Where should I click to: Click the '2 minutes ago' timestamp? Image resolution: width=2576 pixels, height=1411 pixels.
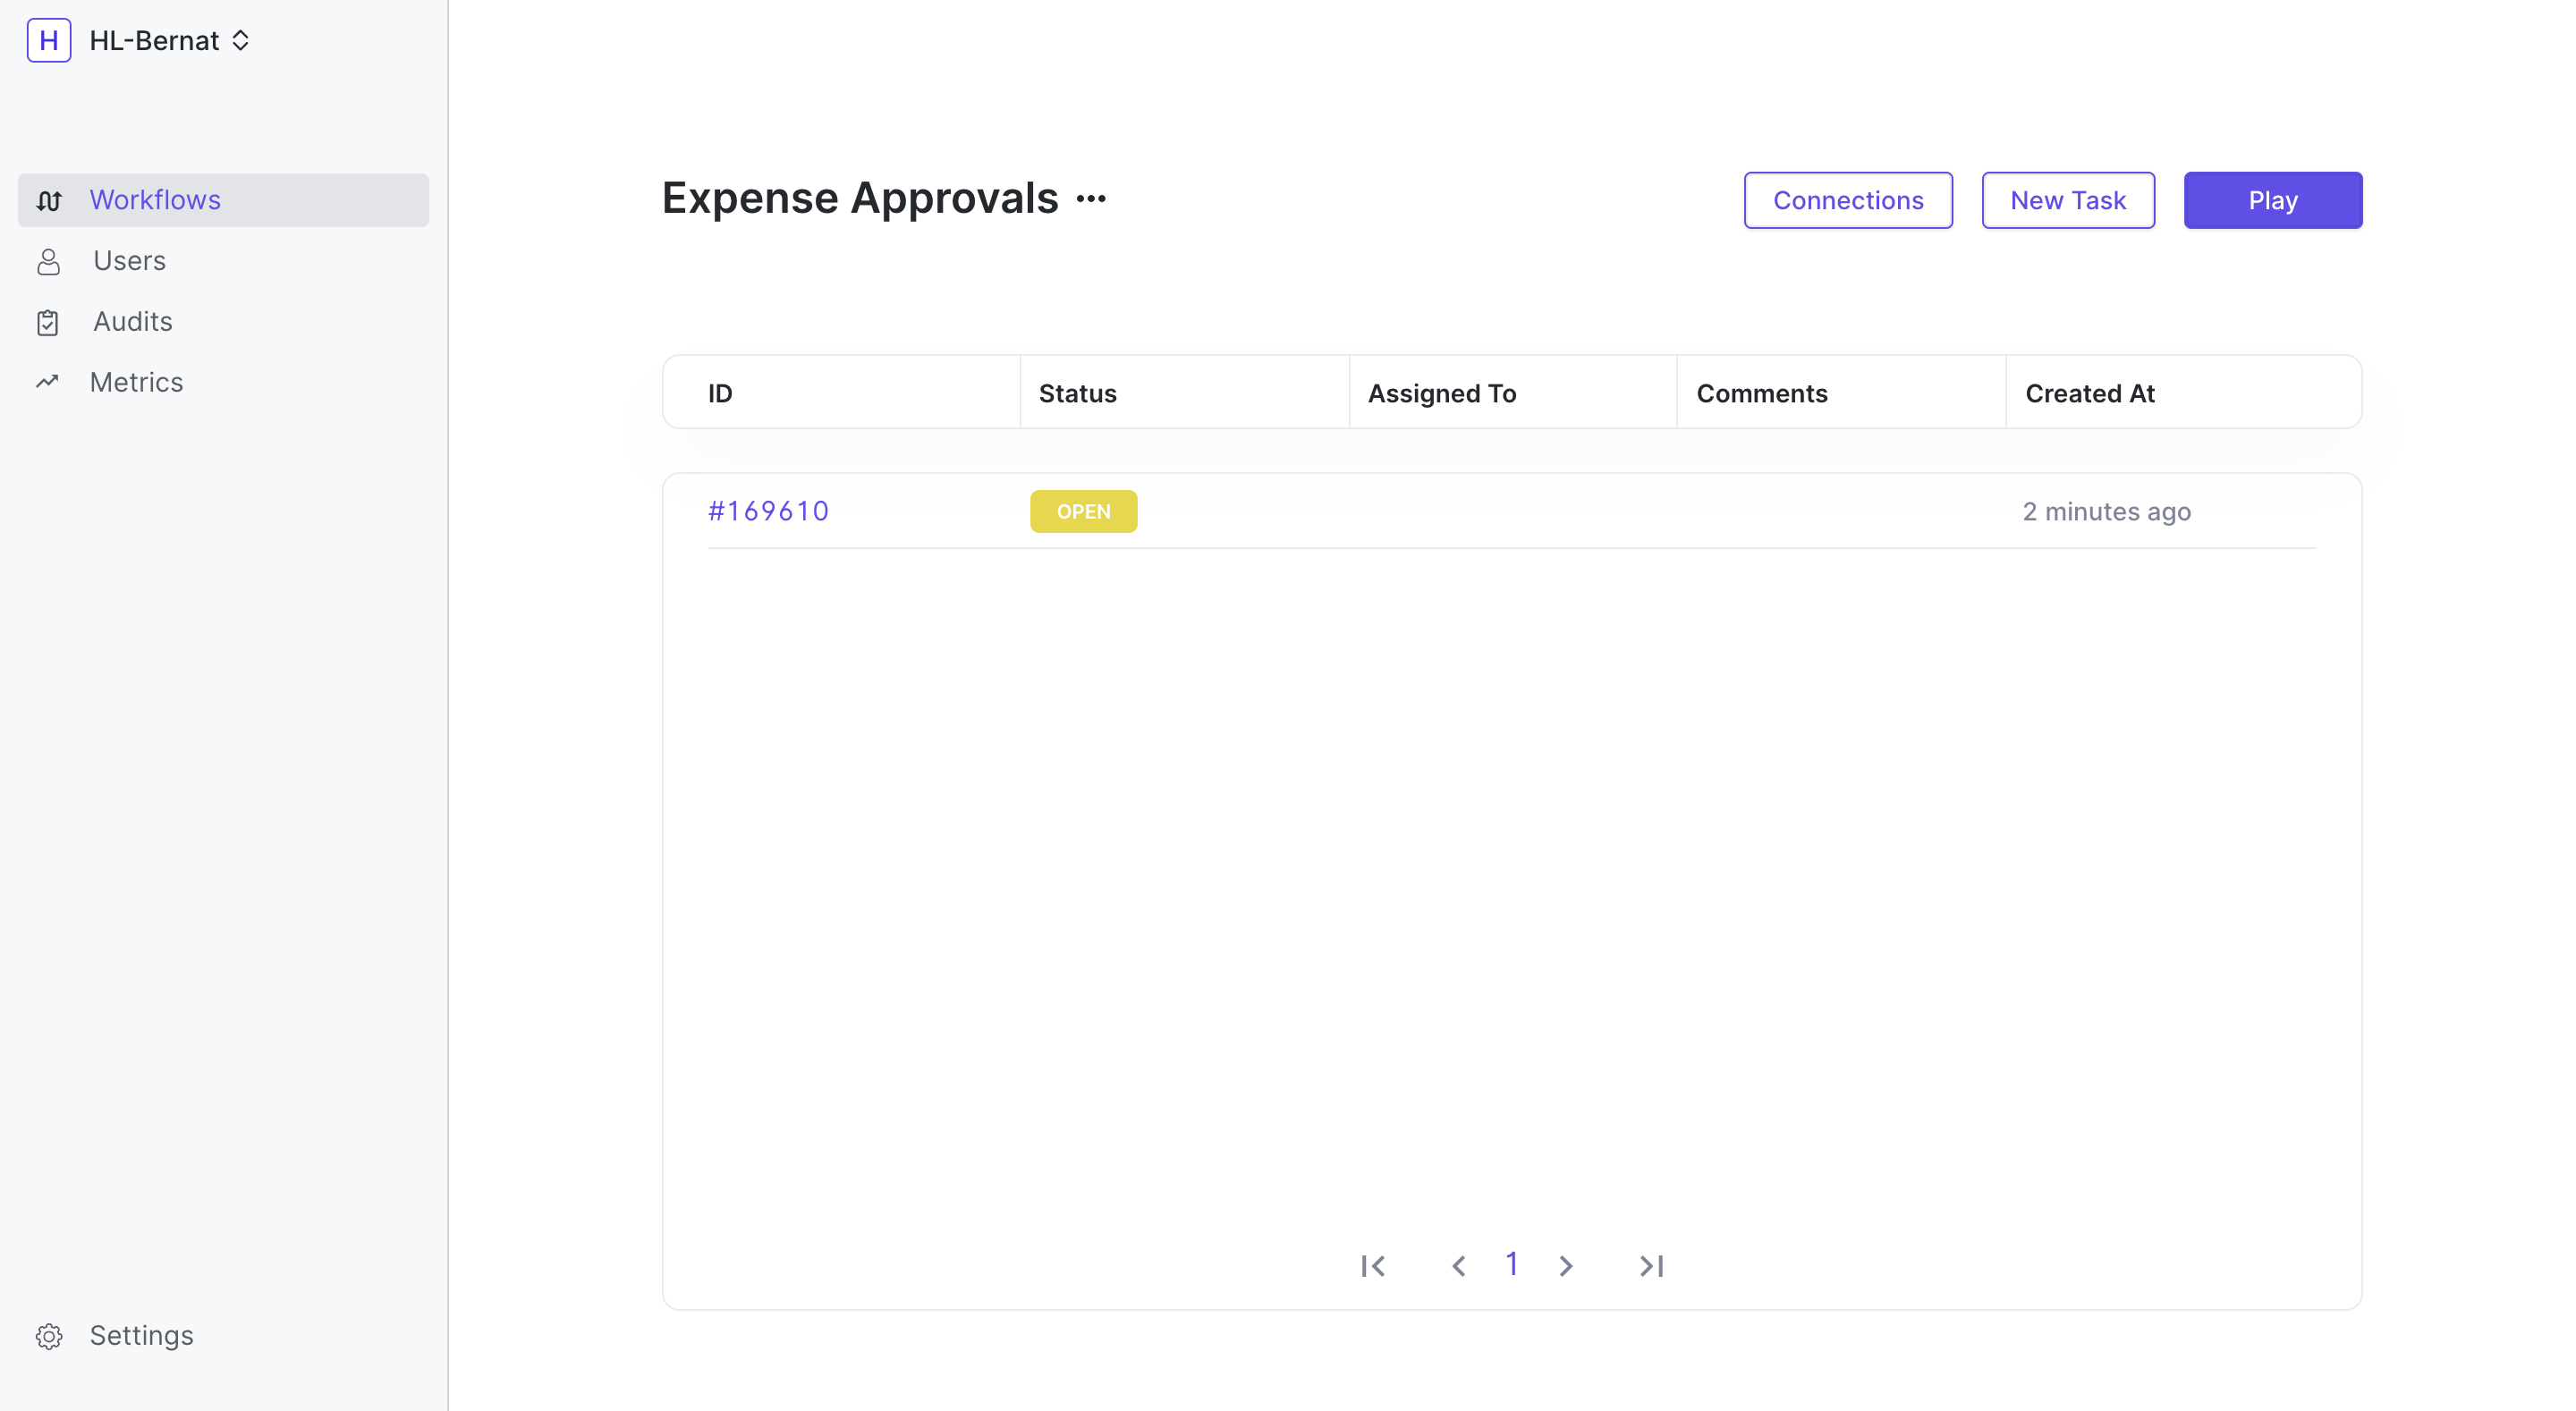pyautogui.click(x=2106, y=512)
